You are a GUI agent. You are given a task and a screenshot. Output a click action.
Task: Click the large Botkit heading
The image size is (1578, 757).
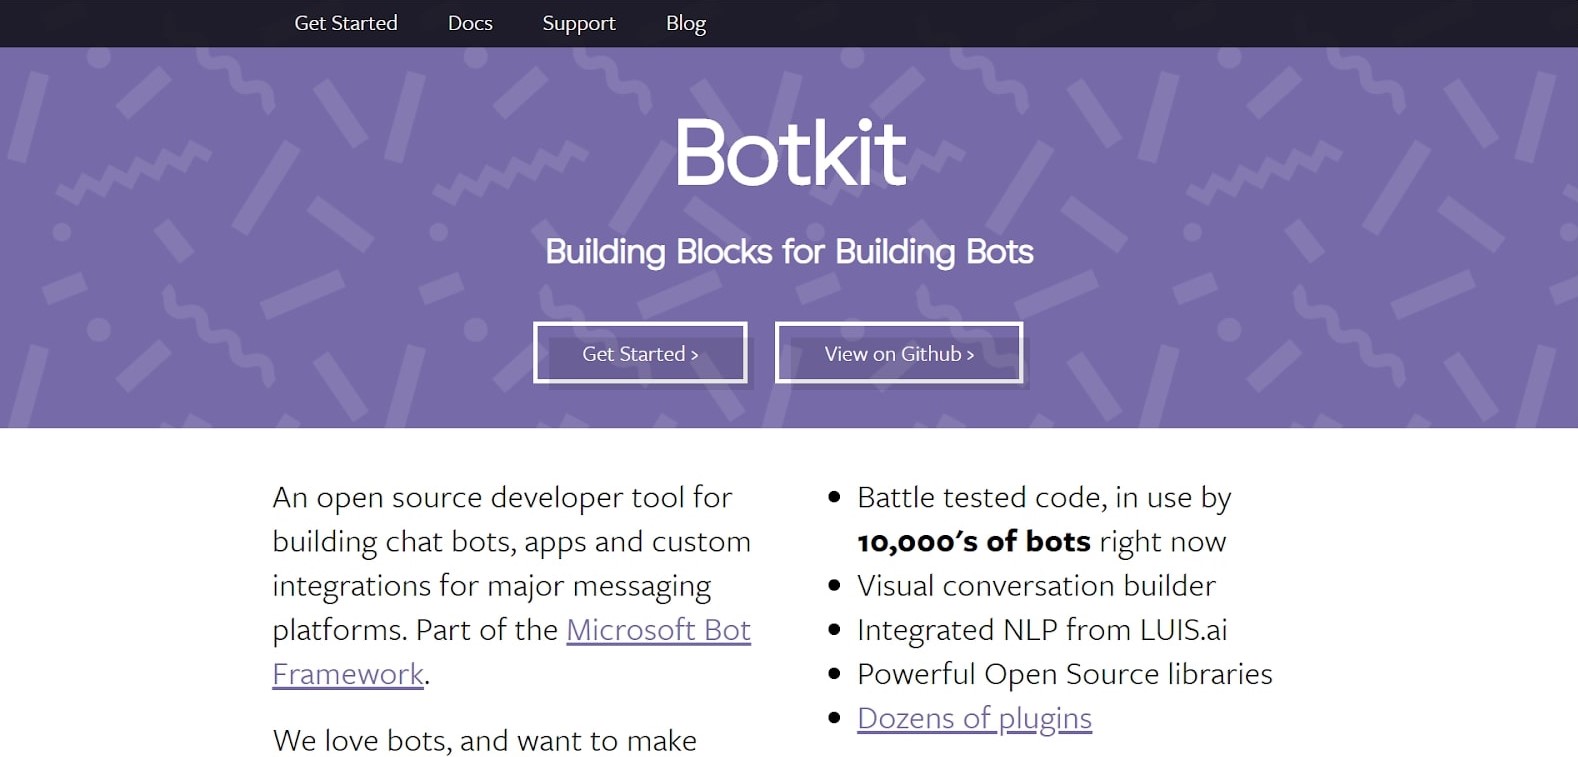pyautogui.click(x=789, y=153)
